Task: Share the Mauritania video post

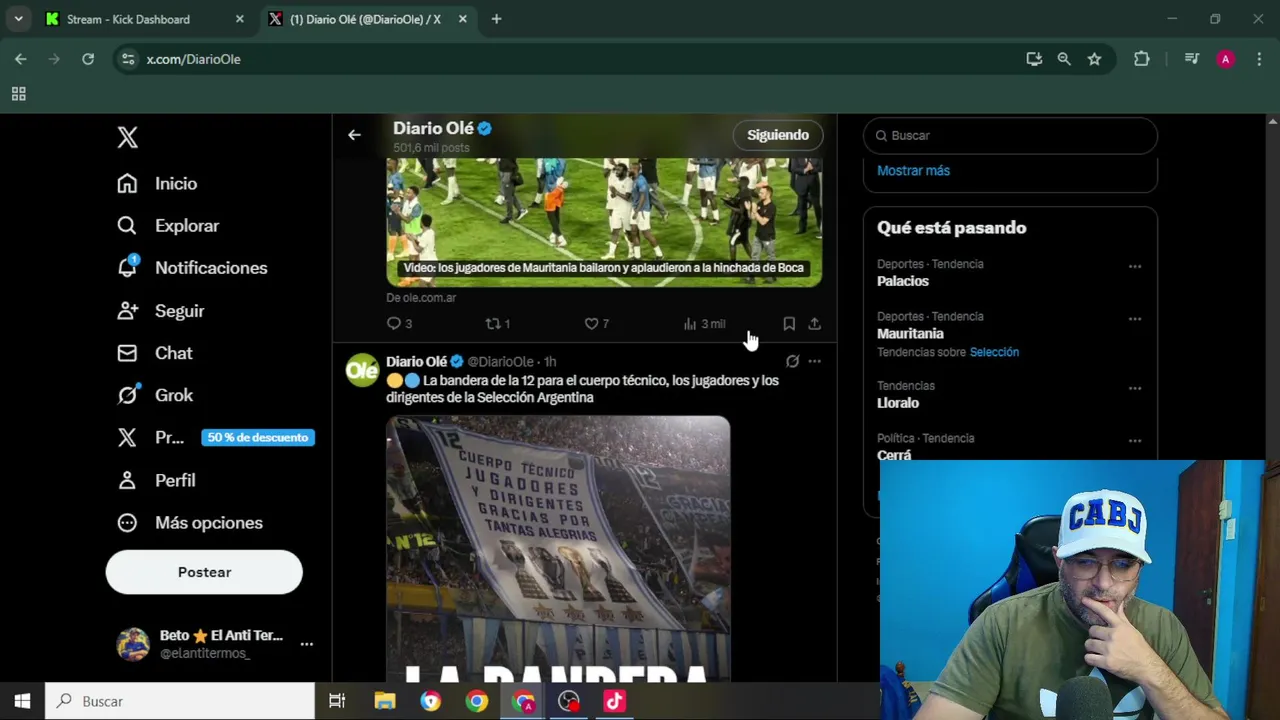Action: (x=814, y=324)
